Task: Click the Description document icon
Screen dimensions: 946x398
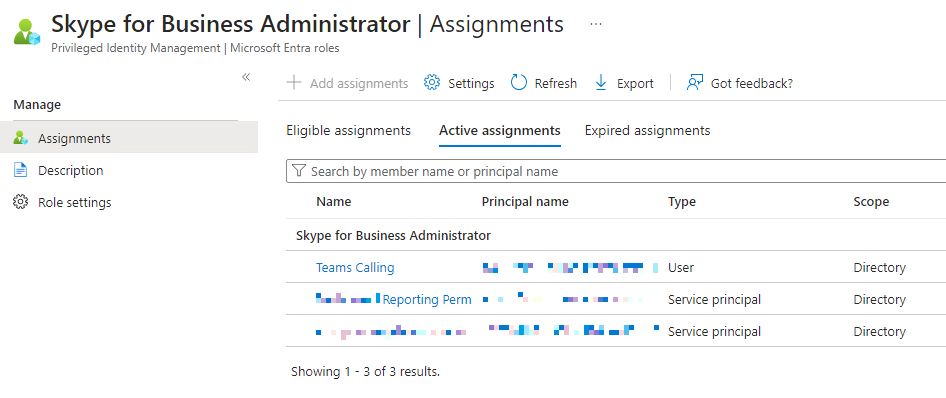Action: coord(21,170)
